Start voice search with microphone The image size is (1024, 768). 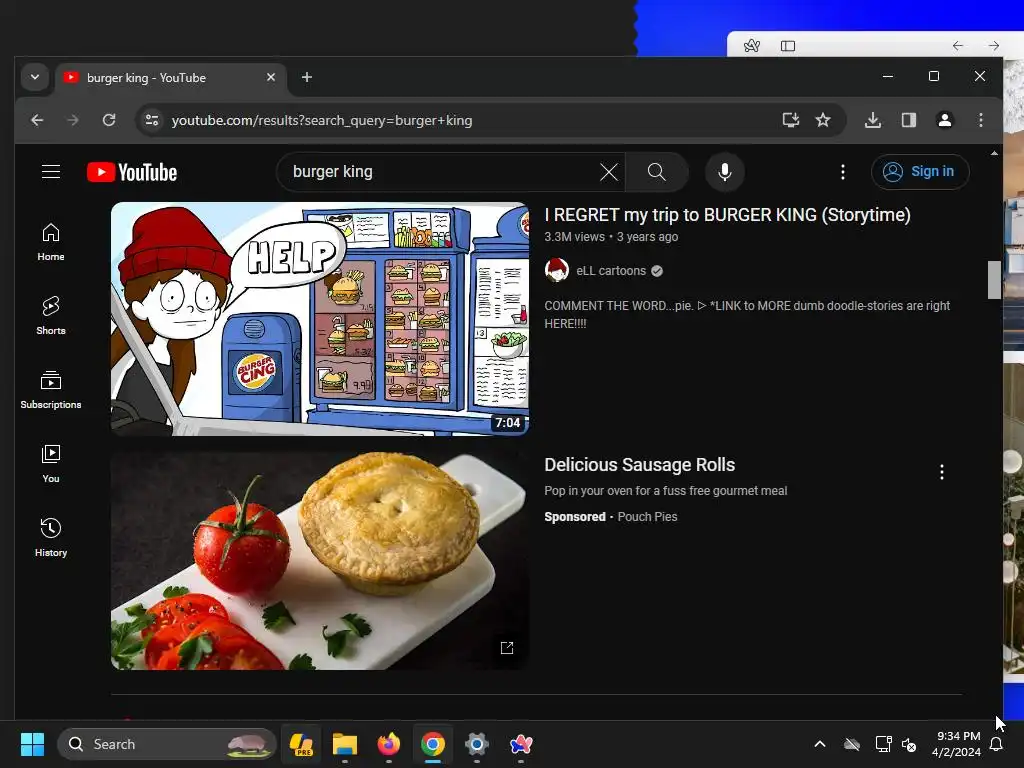725,172
